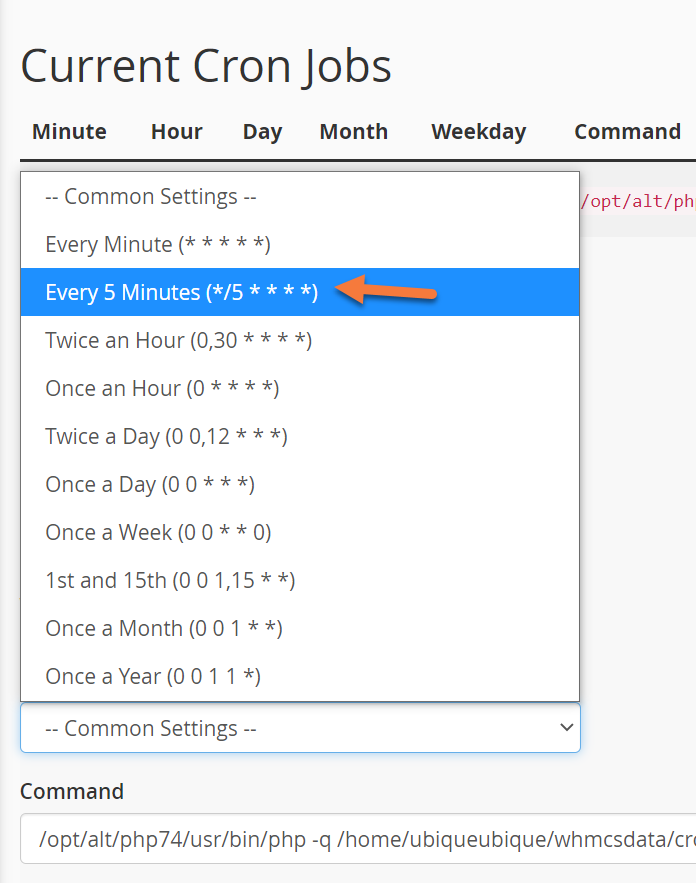
Task: Select the -- Common Settings -- list header option
Action: [x=151, y=196]
